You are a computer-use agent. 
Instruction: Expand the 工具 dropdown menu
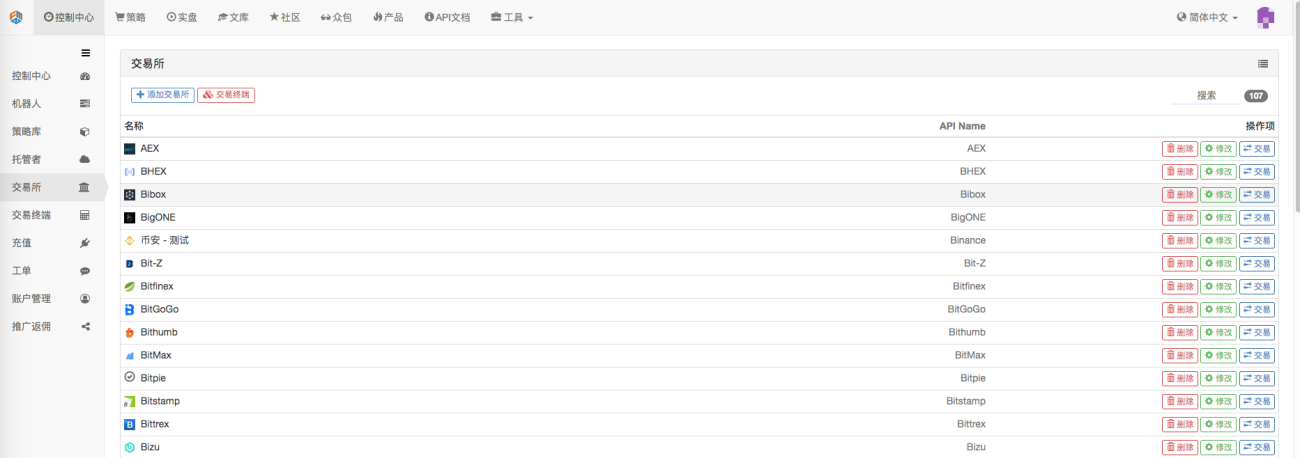(512, 17)
